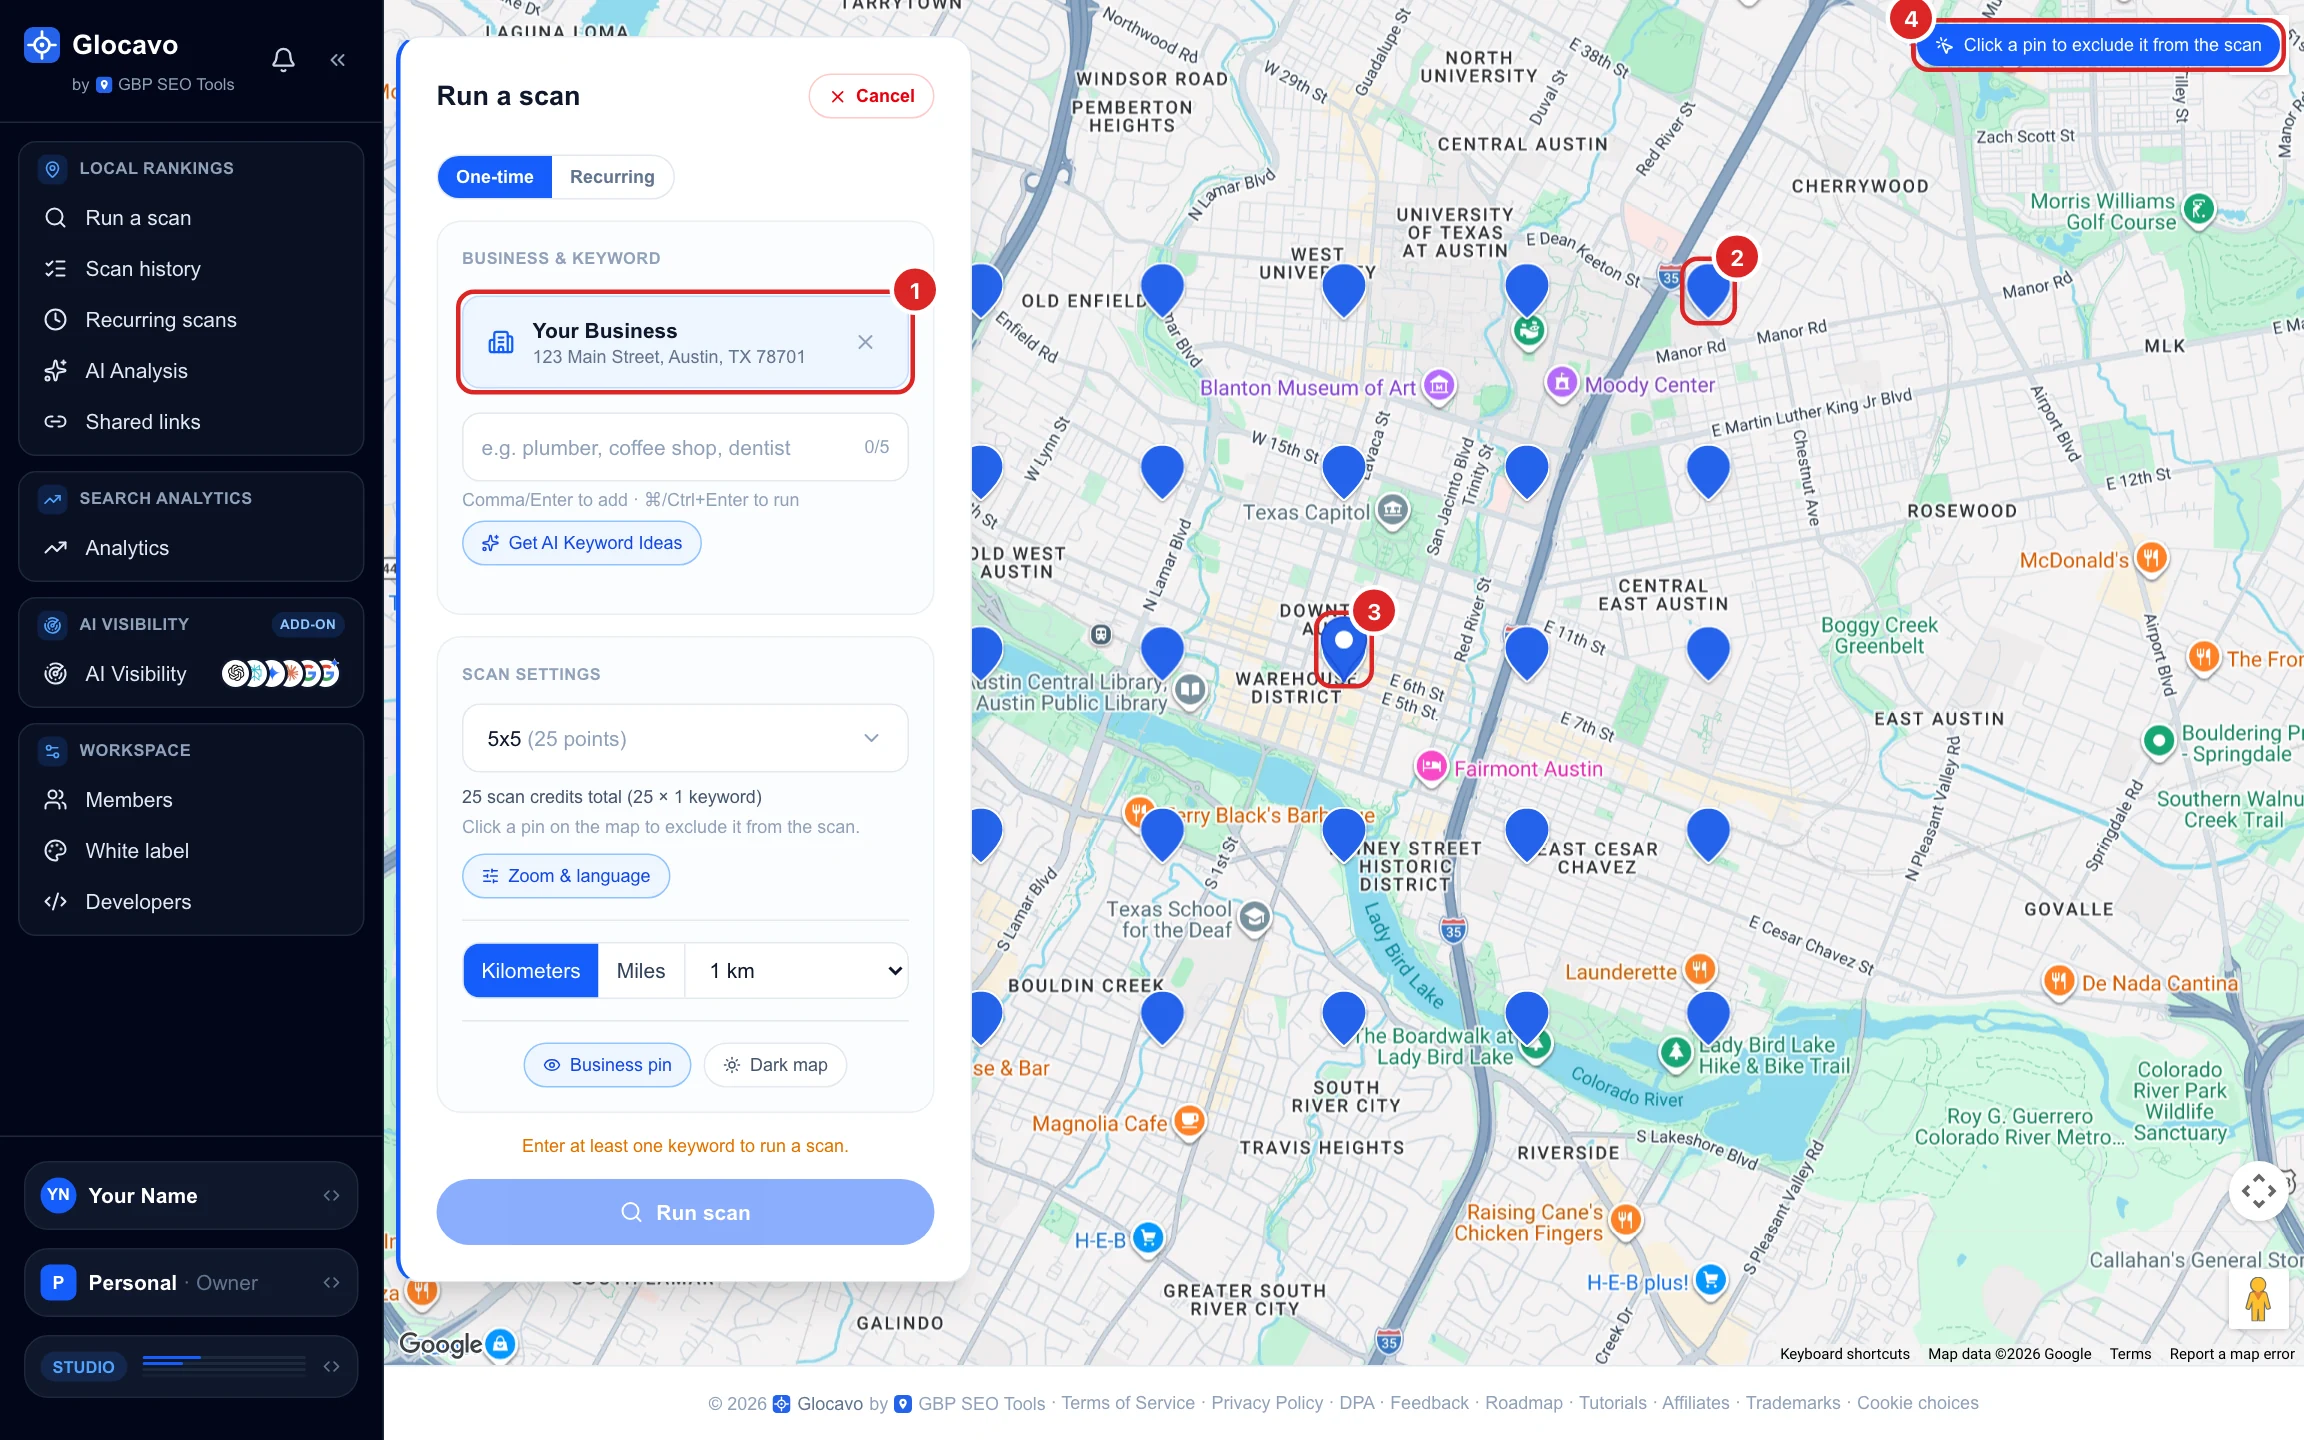Remove Your Business selection with X icon
The image size is (2304, 1440).
pos(865,342)
